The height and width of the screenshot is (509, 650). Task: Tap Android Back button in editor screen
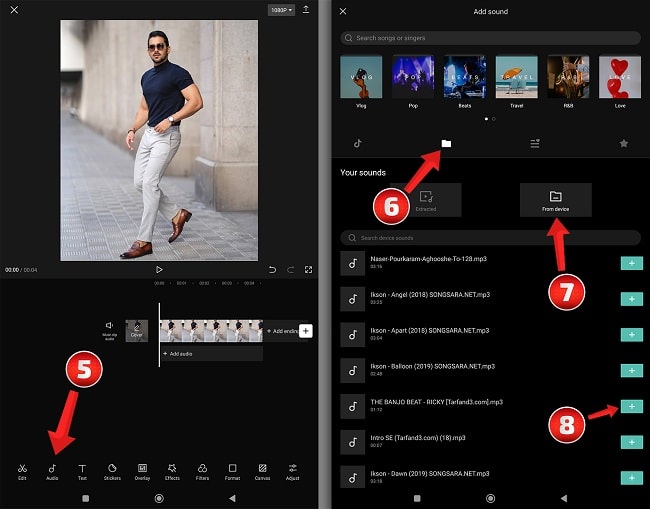[232, 498]
